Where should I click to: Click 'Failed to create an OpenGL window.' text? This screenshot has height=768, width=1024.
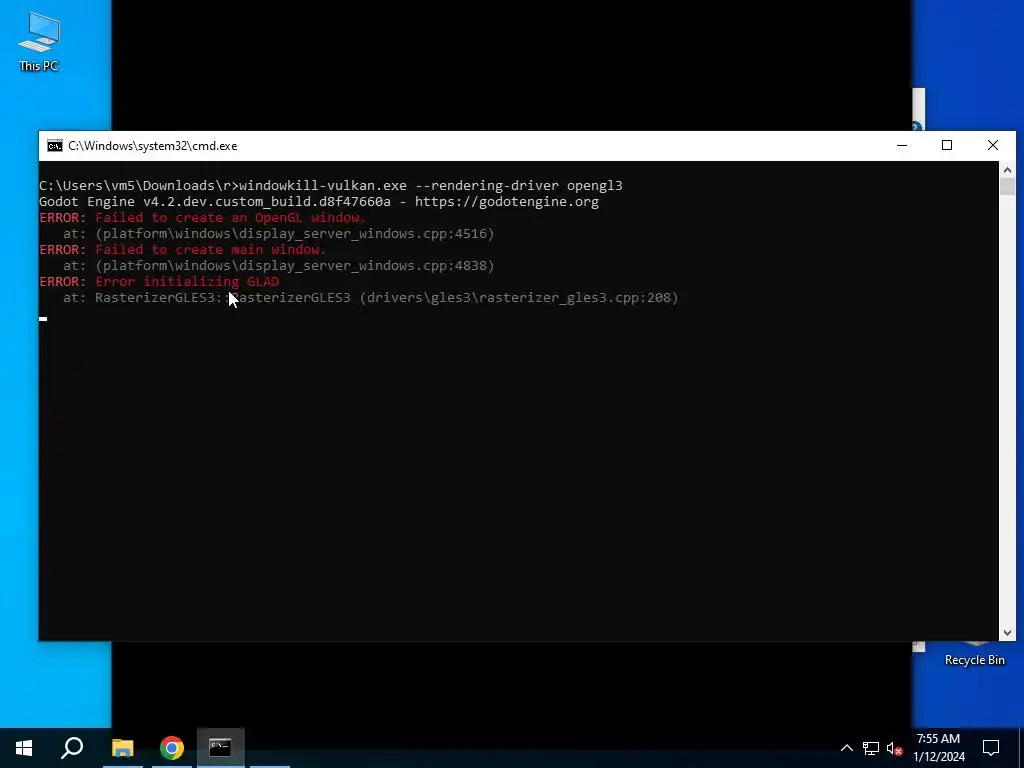pos(231,217)
